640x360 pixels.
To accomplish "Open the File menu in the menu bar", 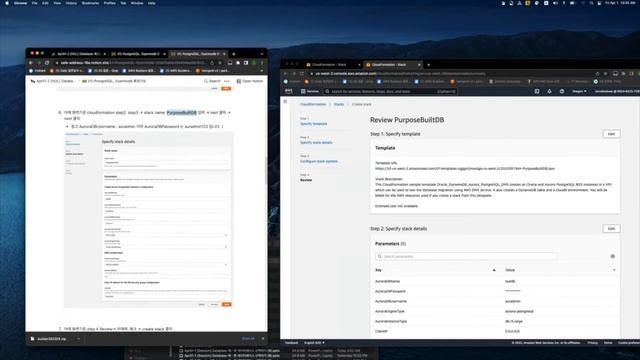I will click(x=35, y=3).
